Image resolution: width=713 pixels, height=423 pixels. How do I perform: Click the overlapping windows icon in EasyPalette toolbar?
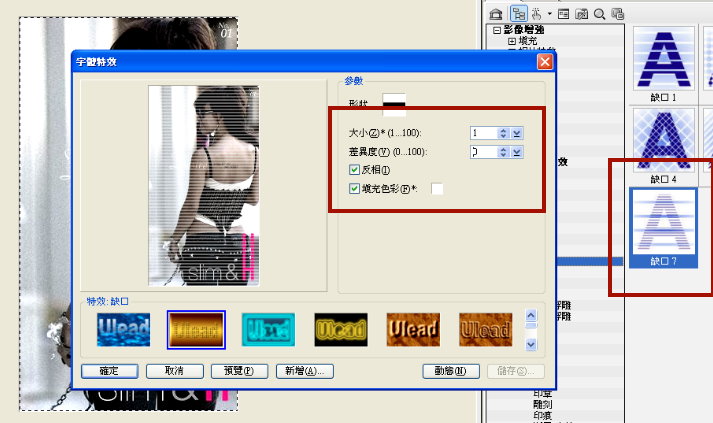pyautogui.click(x=618, y=14)
